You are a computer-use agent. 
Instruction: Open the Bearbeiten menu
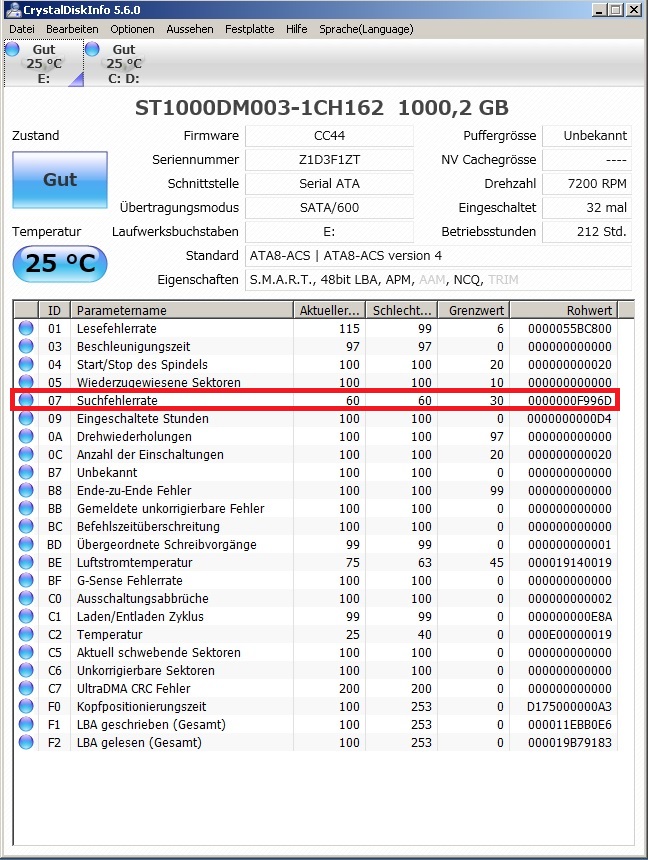click(x=72, y=29)
